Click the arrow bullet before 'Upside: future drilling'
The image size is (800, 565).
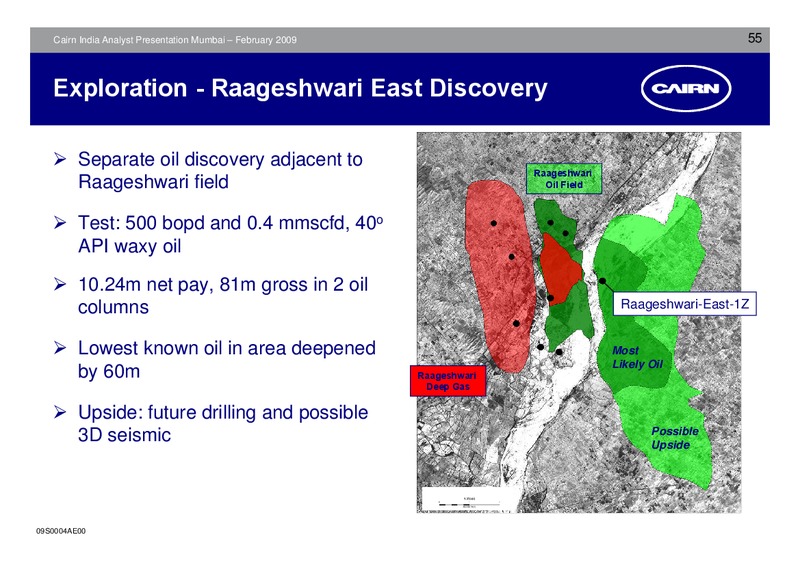60,412
